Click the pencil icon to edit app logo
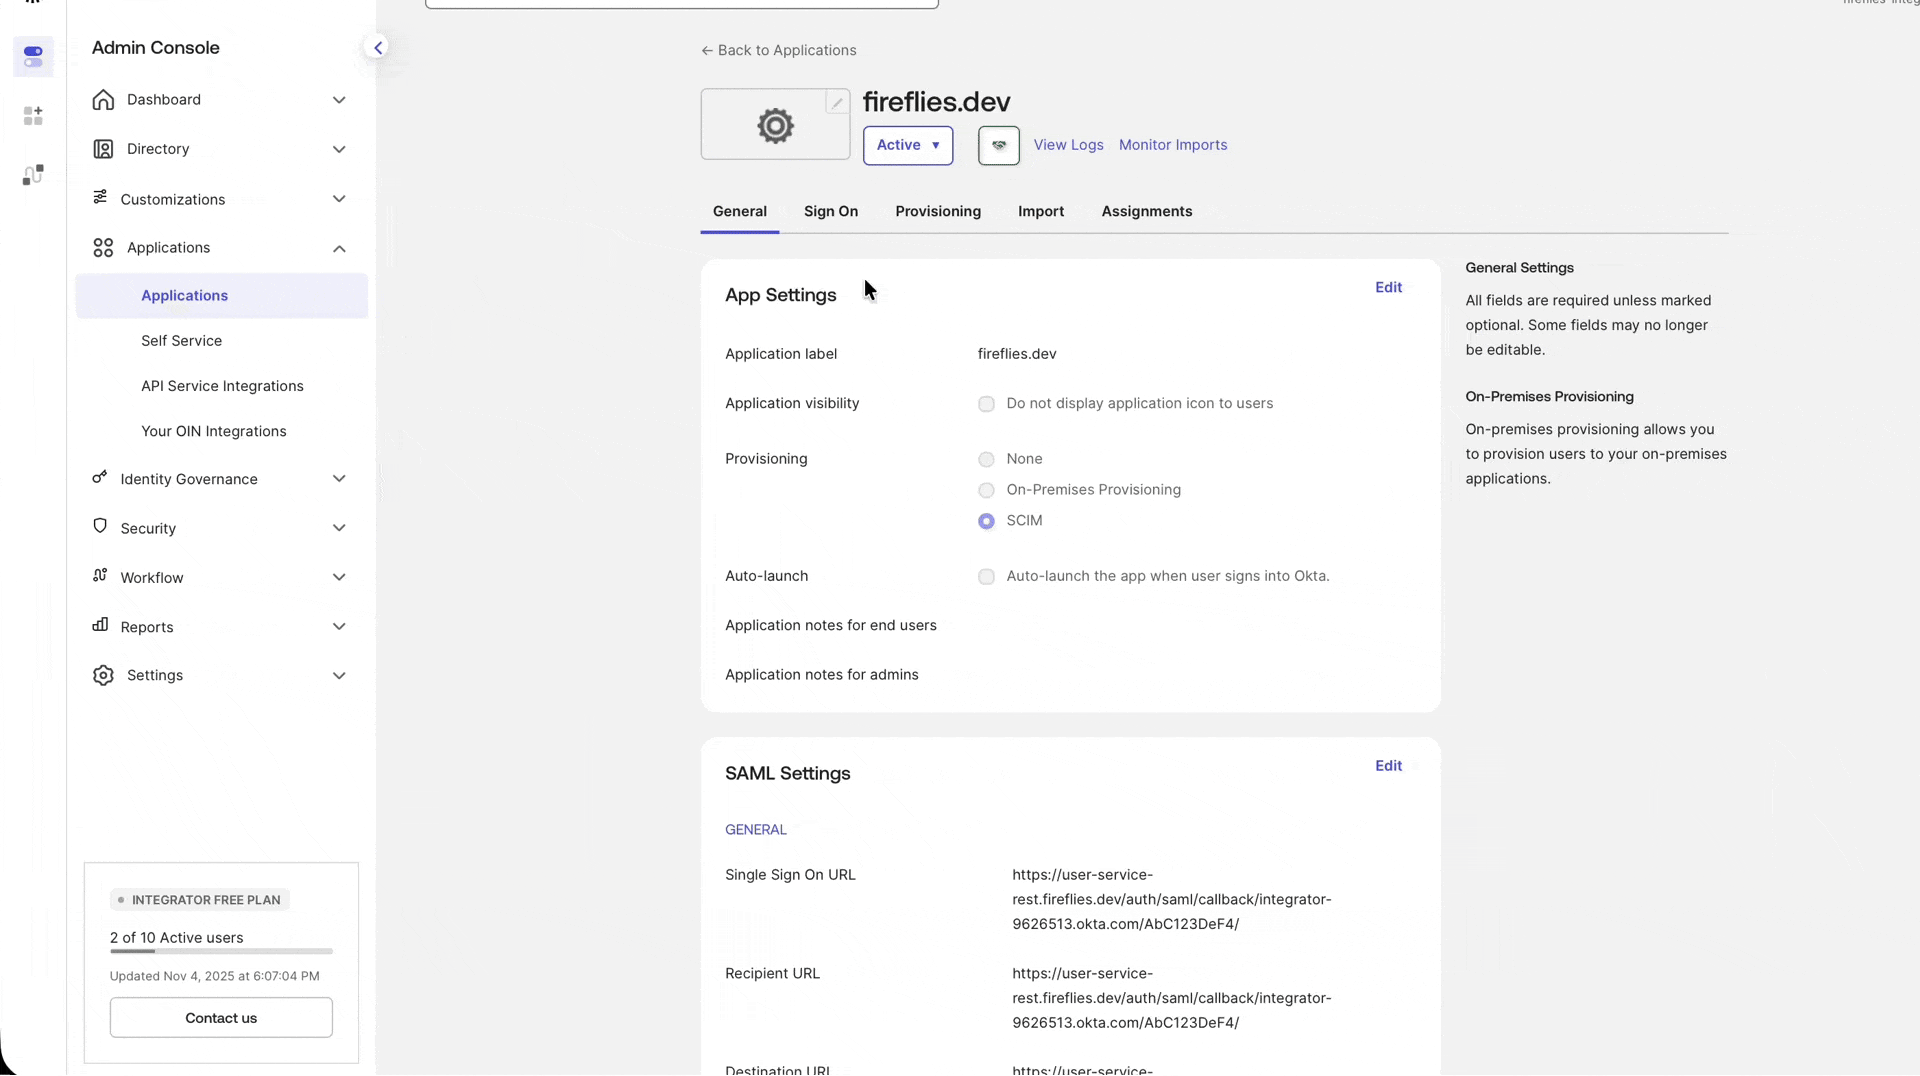The height and width of the screenshot is (1076, 1920). (x=837, y=102)
